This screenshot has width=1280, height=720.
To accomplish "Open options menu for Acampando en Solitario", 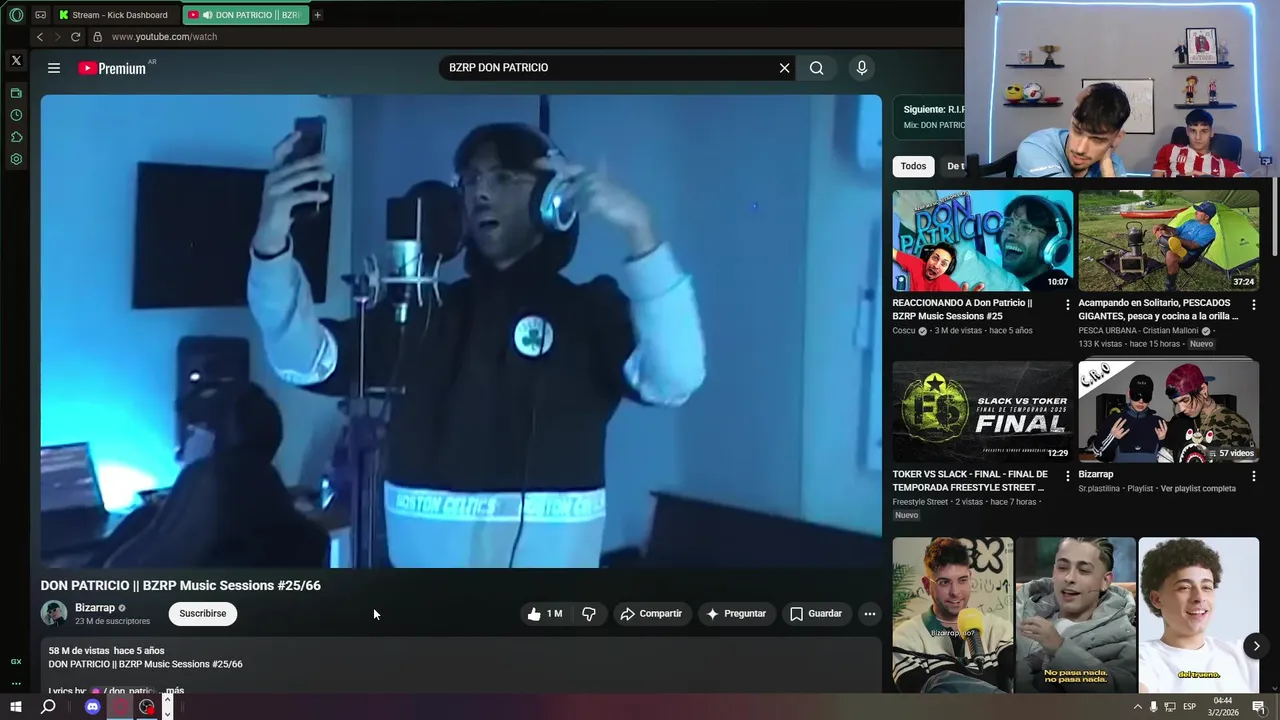I will coord(1254,305).
